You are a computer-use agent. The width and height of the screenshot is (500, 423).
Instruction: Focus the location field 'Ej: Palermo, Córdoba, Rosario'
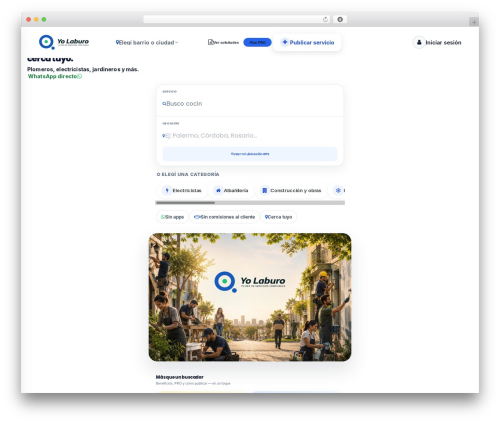[x=250, y=136]
